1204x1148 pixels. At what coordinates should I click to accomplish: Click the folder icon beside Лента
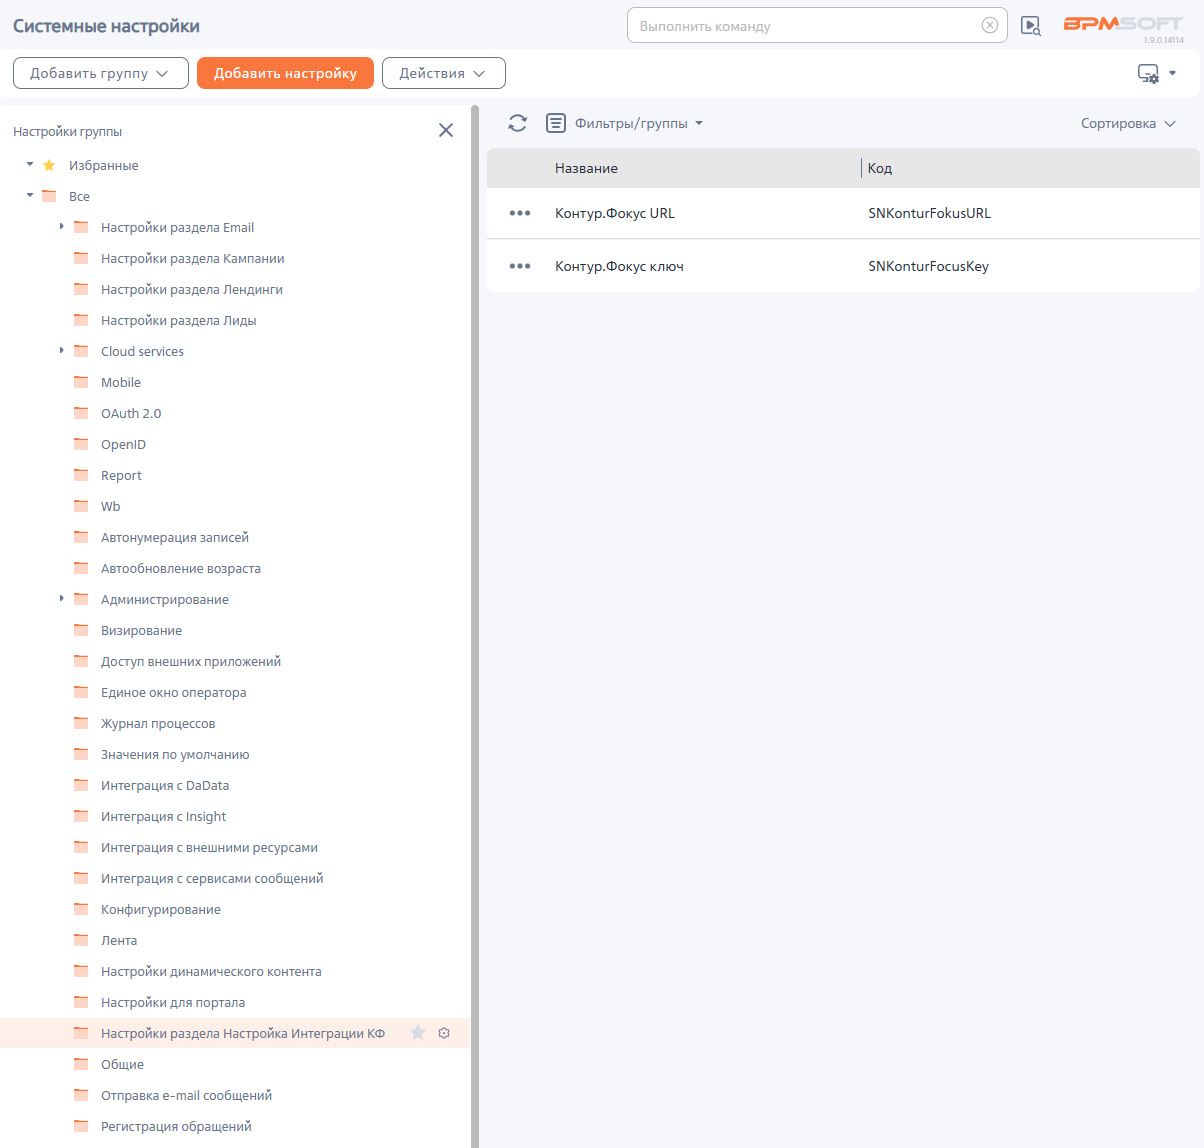pos(82,940)
